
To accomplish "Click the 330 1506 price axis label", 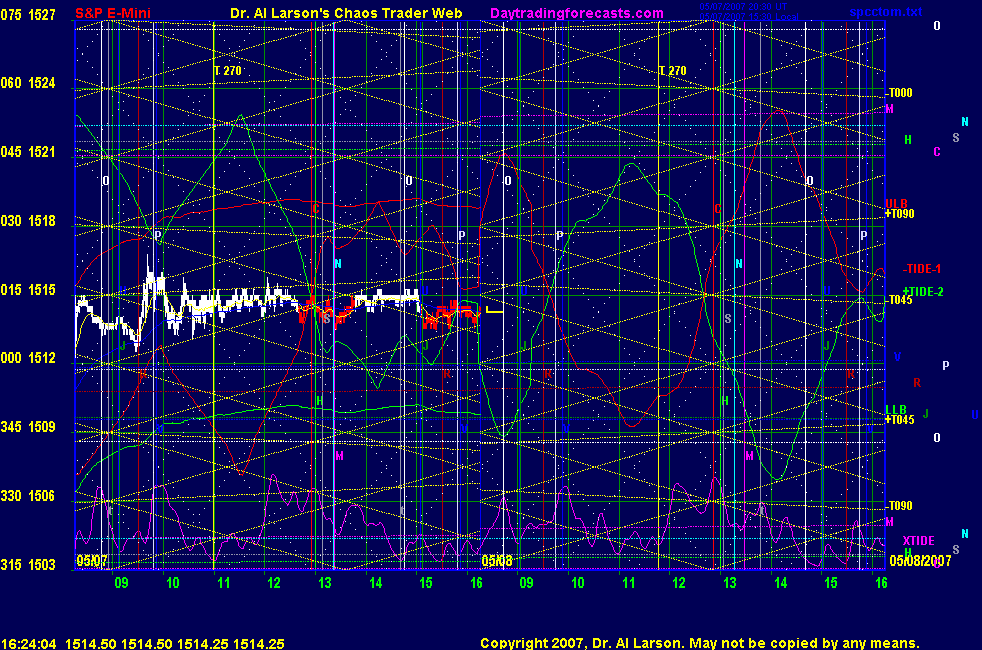I will [x=28, y=496].
